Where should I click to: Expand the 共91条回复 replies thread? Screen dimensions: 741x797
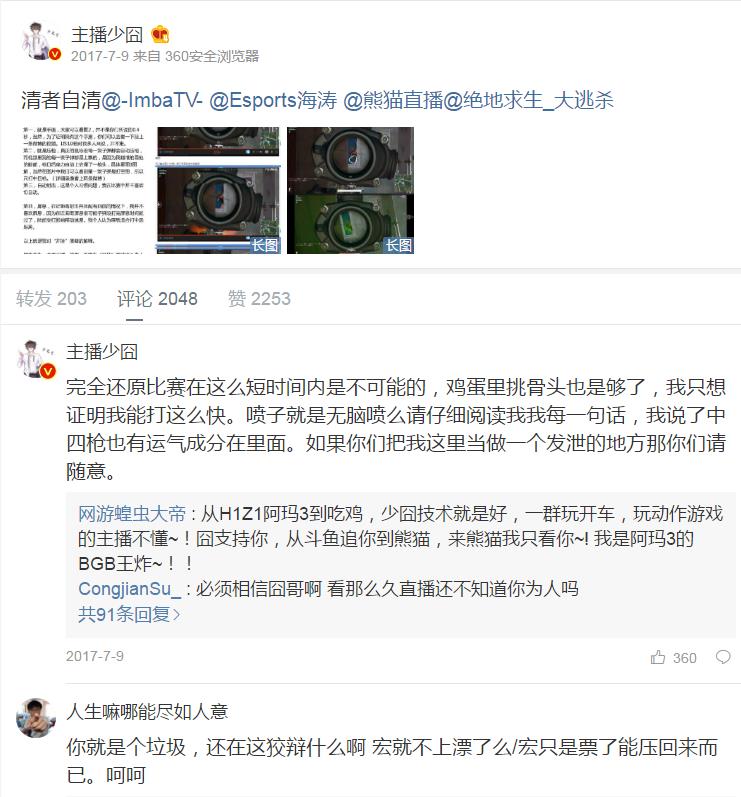point(129,615)
